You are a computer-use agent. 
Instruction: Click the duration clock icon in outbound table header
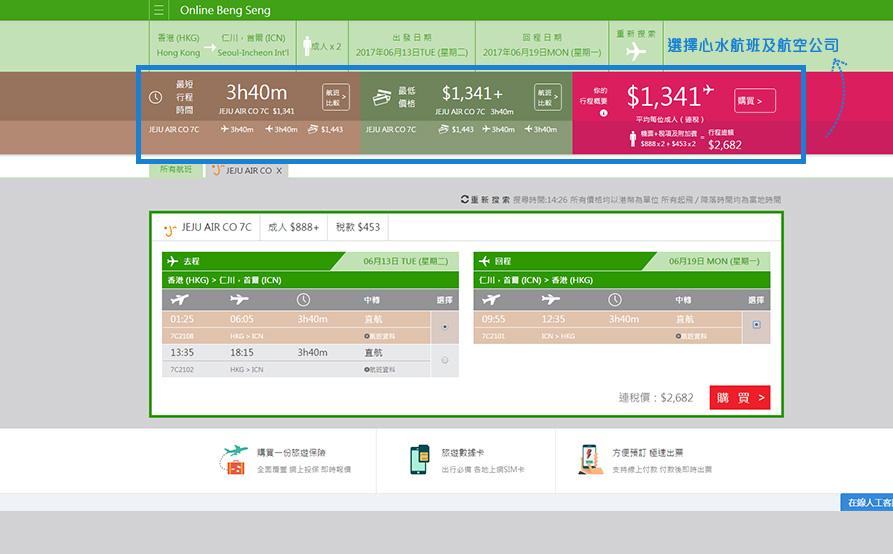[x=304, y=299]
